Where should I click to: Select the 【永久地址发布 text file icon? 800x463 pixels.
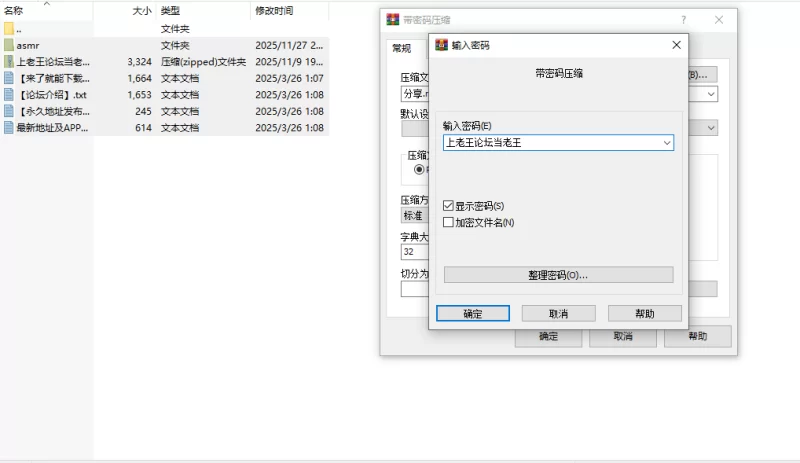(x=9, y=111)
